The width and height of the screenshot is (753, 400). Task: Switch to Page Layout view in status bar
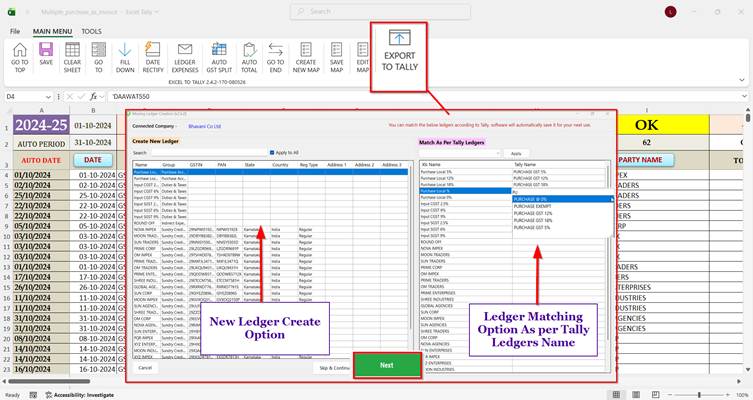pos(636,395)
